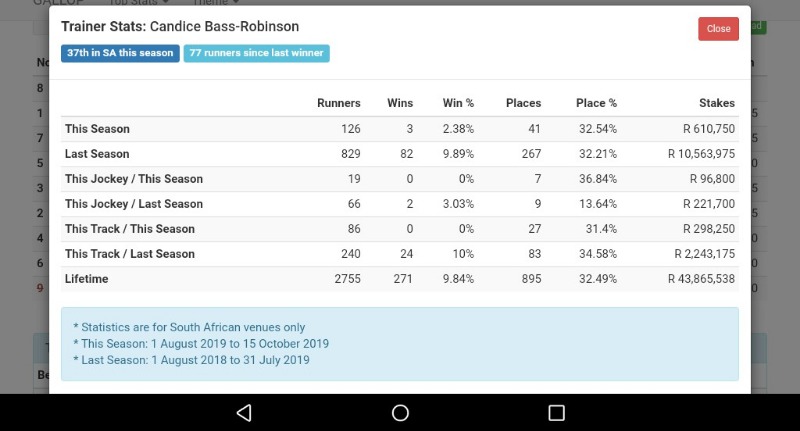Click the Lifetime stakes value R 43,865,538
The width and height of the screenshot is (800, 431).
click(x=701, y=279)
